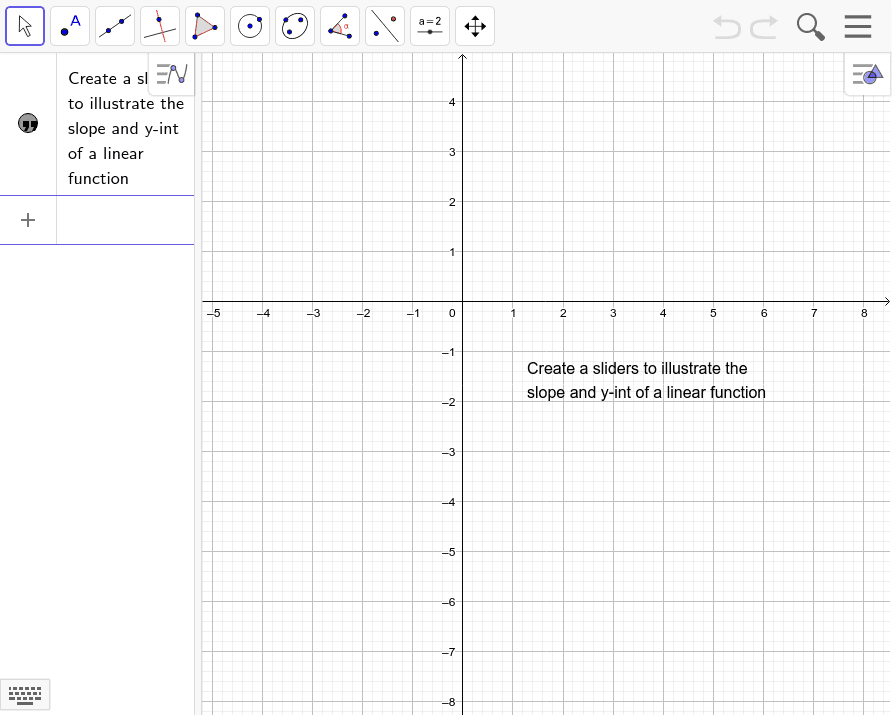
Task: Select the Angle measurement tool
Action: tap(340, 26)
